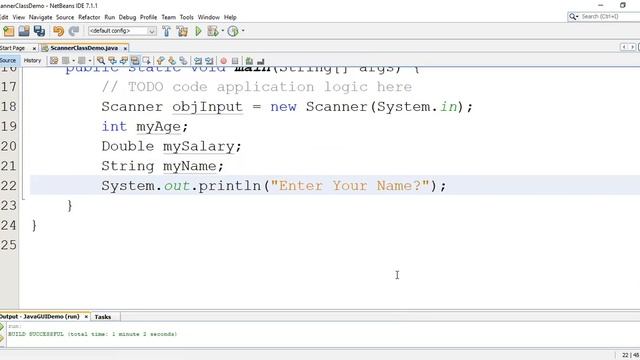This screenshot has height=360, width=640.
Task: Click the Clean and Build icon
Action: (182, 31)
